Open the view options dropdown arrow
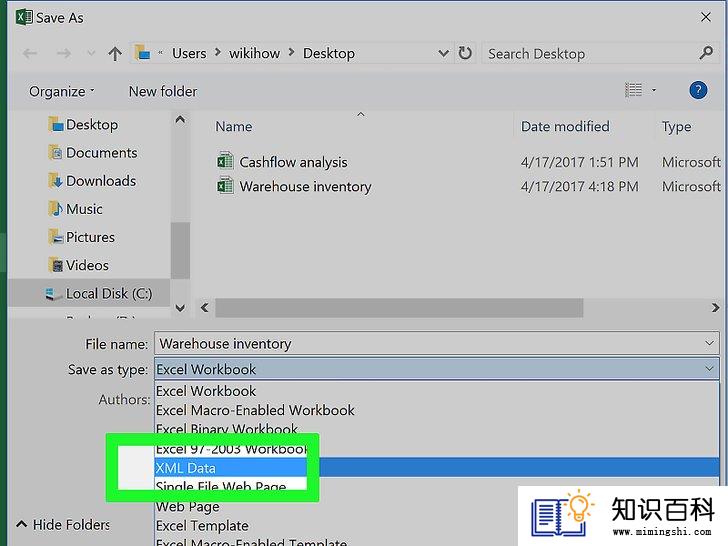 [654, 90]
